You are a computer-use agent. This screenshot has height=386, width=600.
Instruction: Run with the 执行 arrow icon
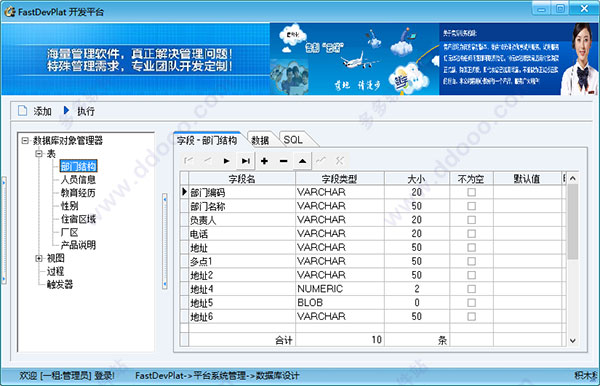tap(66, 111)
